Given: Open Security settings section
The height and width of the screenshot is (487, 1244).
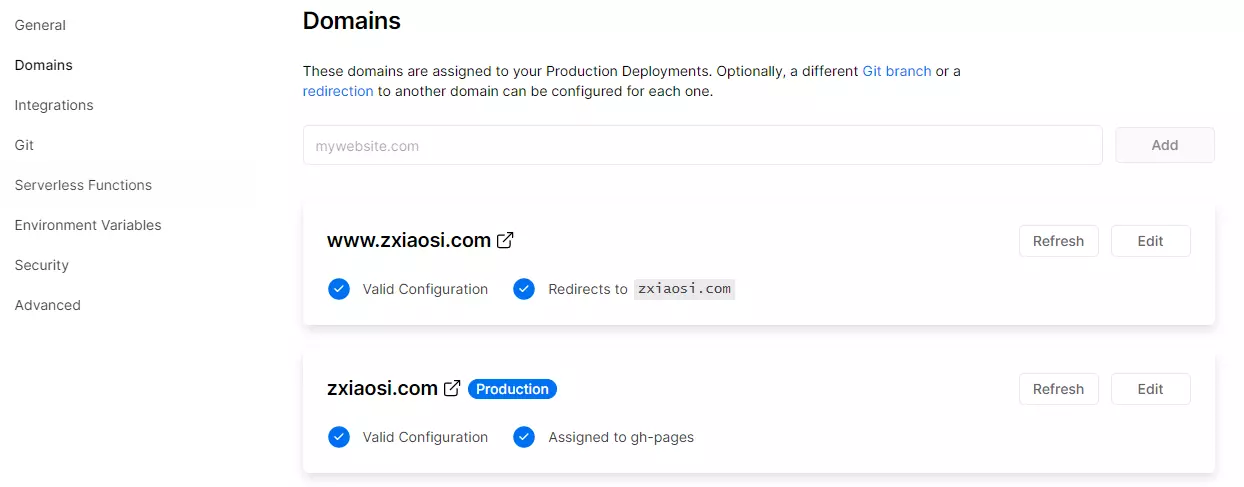Looking at the screenshot, I should click(42, 265).
